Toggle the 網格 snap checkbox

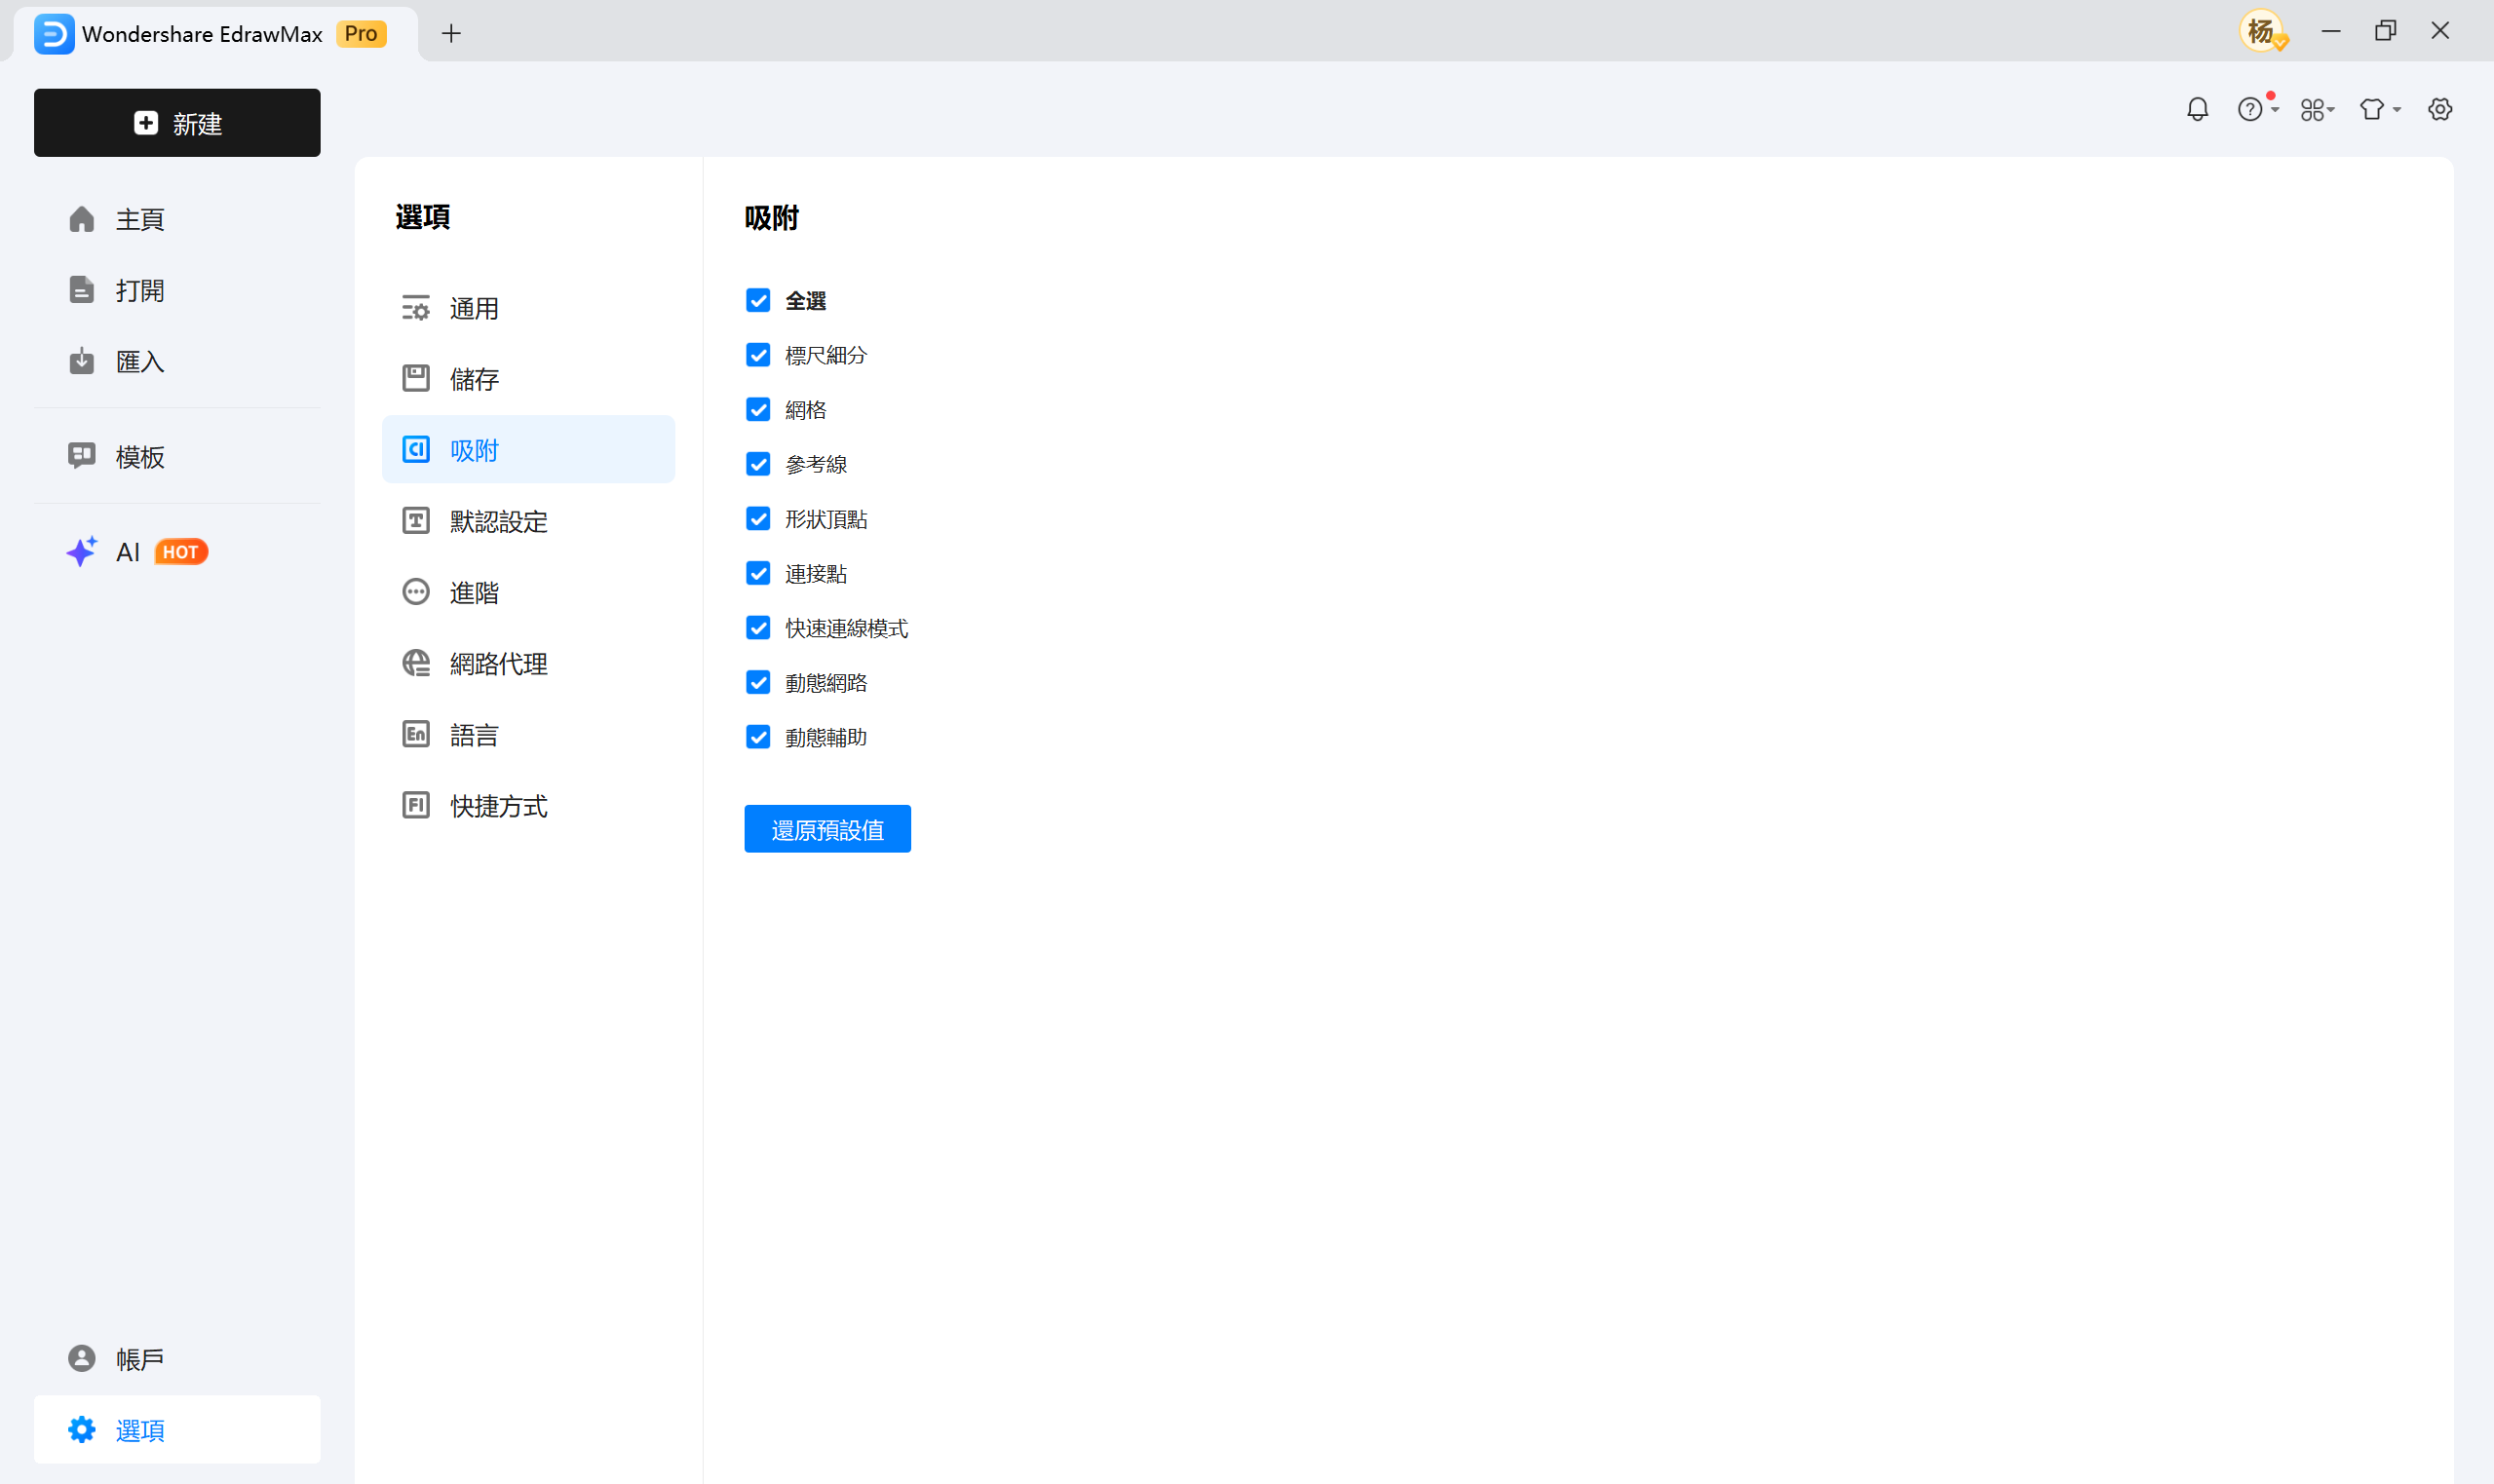click(758, 410)
